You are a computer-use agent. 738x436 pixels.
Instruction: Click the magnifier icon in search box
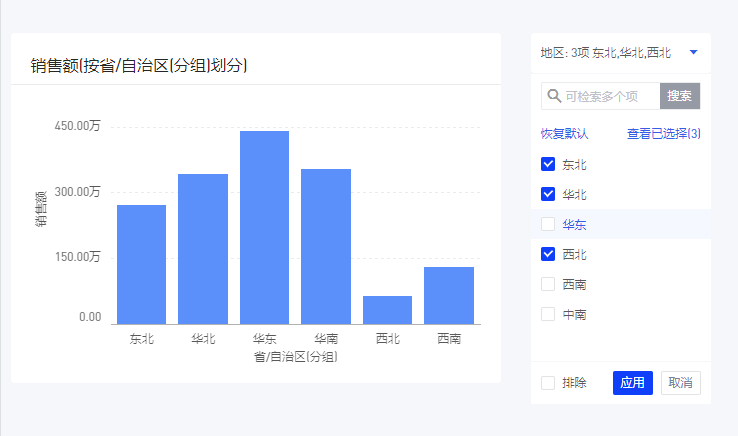554,96
